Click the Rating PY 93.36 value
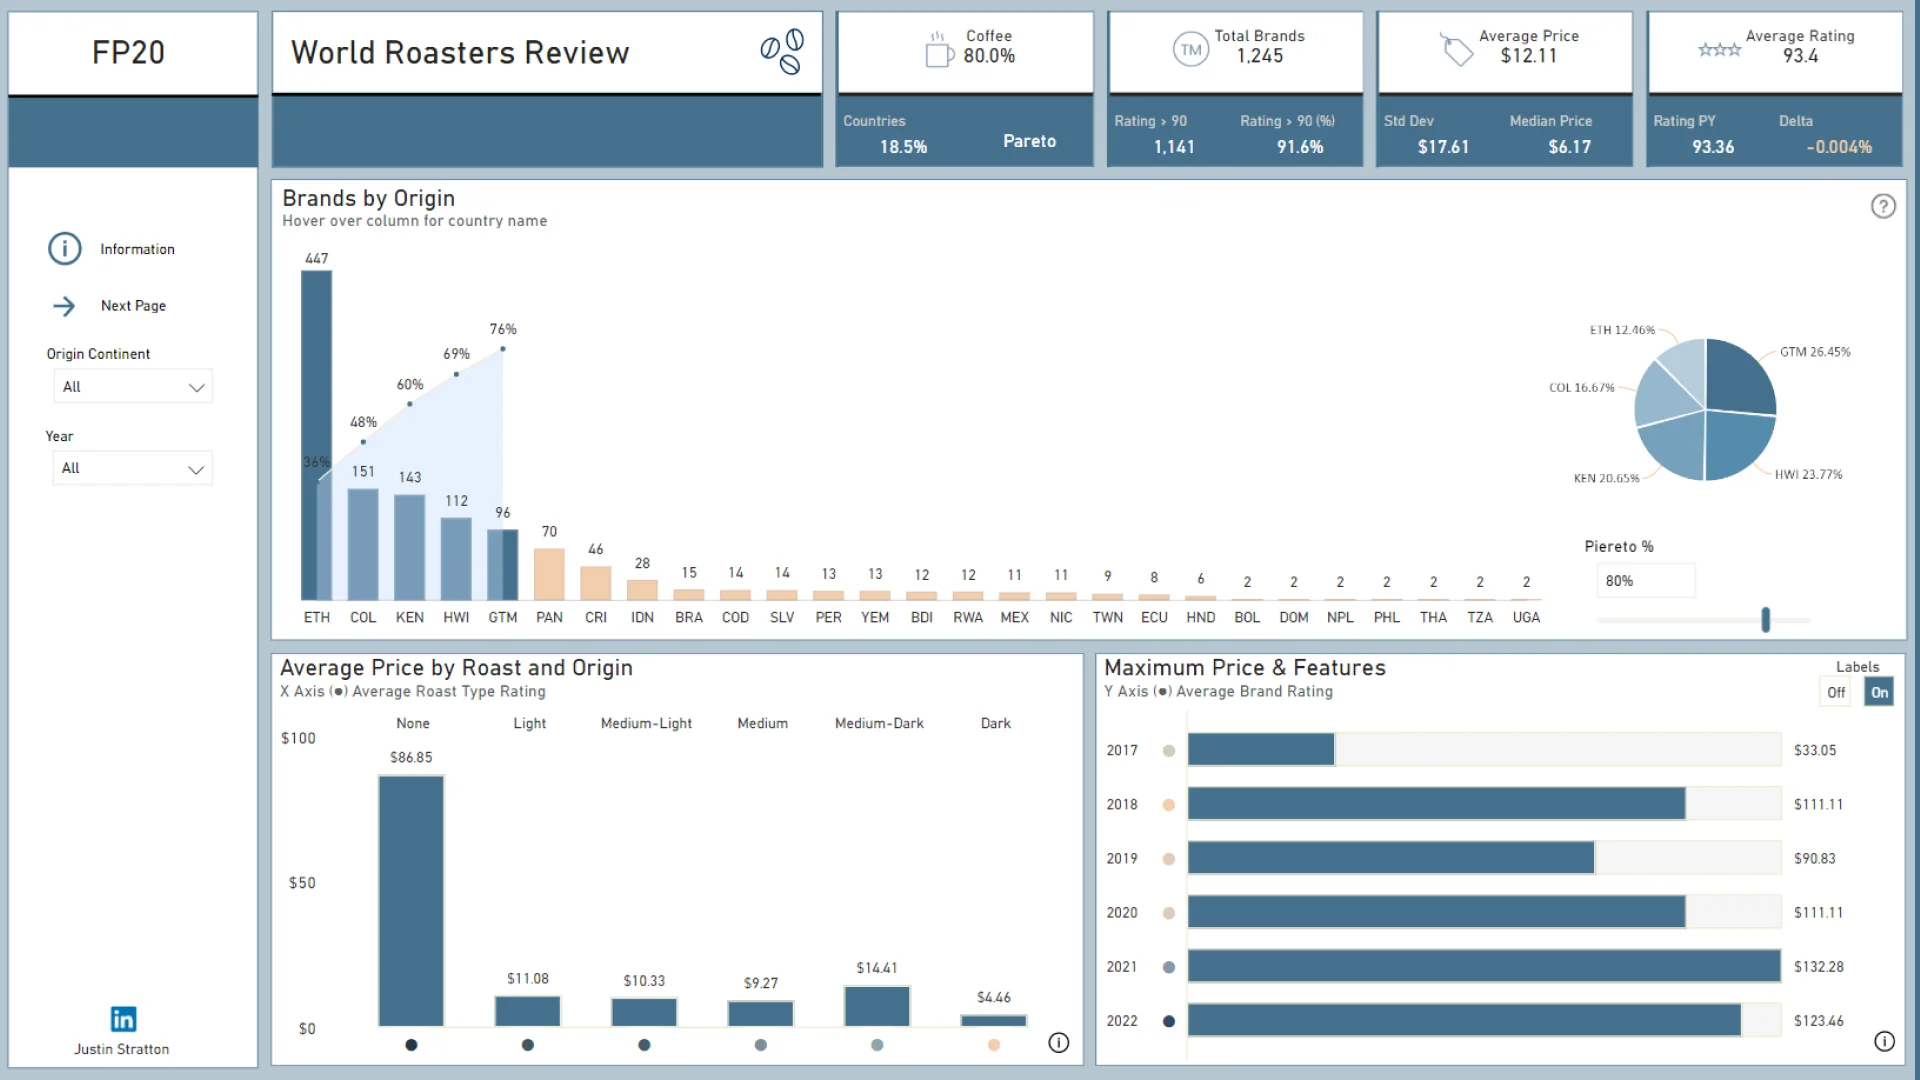Viewport: 1920px width, 1080px height. coord(1713,147)
